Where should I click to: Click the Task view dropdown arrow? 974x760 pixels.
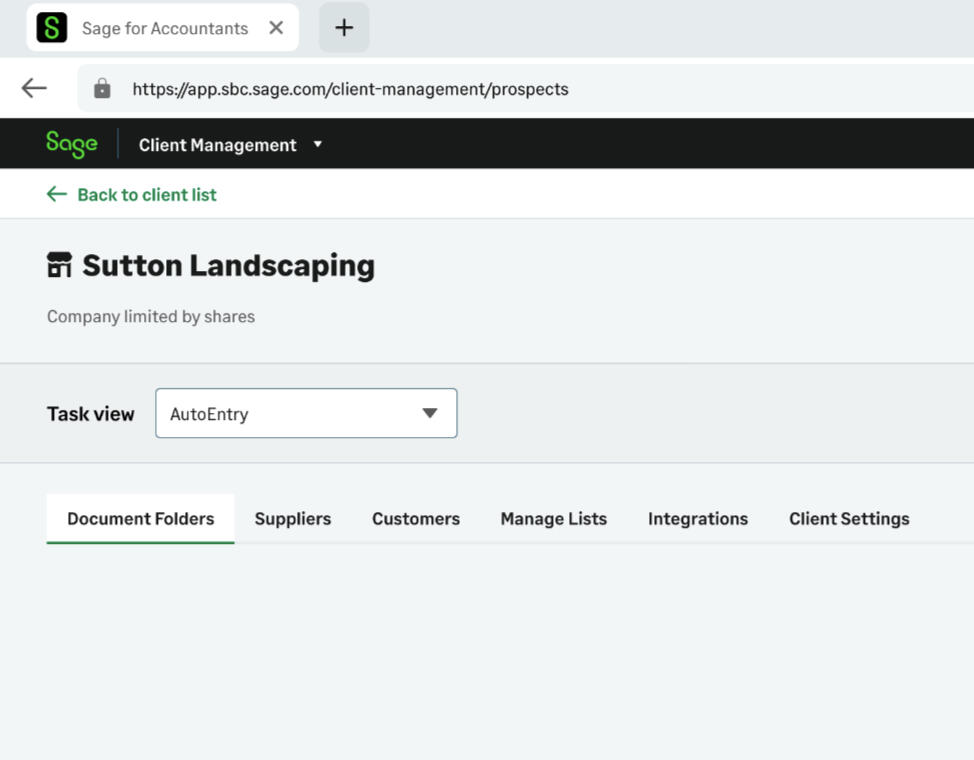(430, 413)
